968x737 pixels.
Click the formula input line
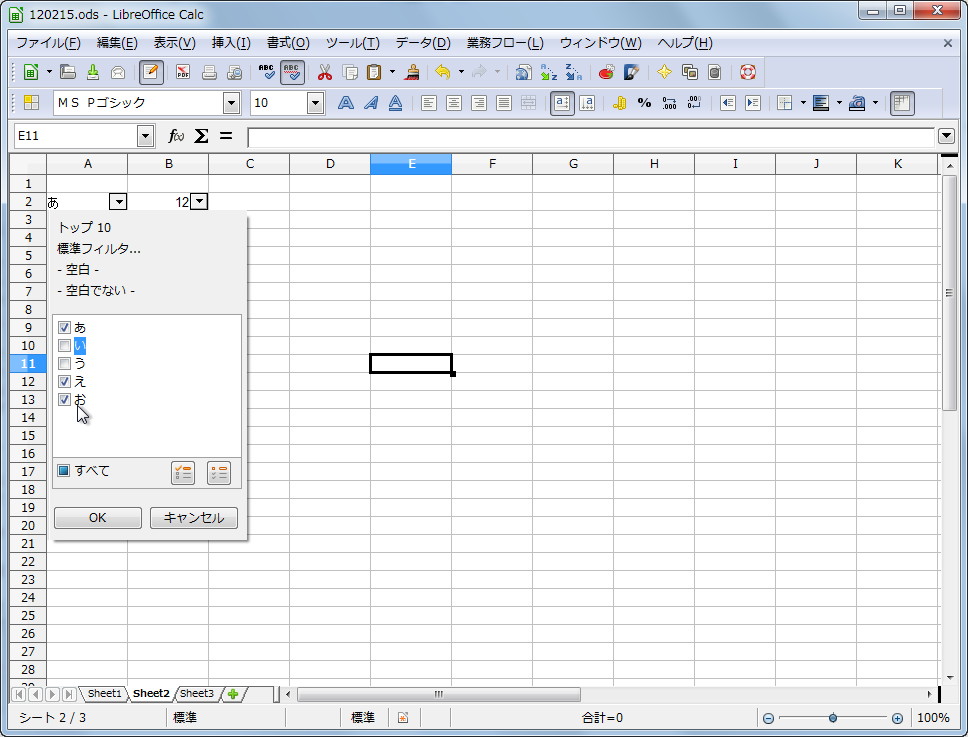coord(591,137)
